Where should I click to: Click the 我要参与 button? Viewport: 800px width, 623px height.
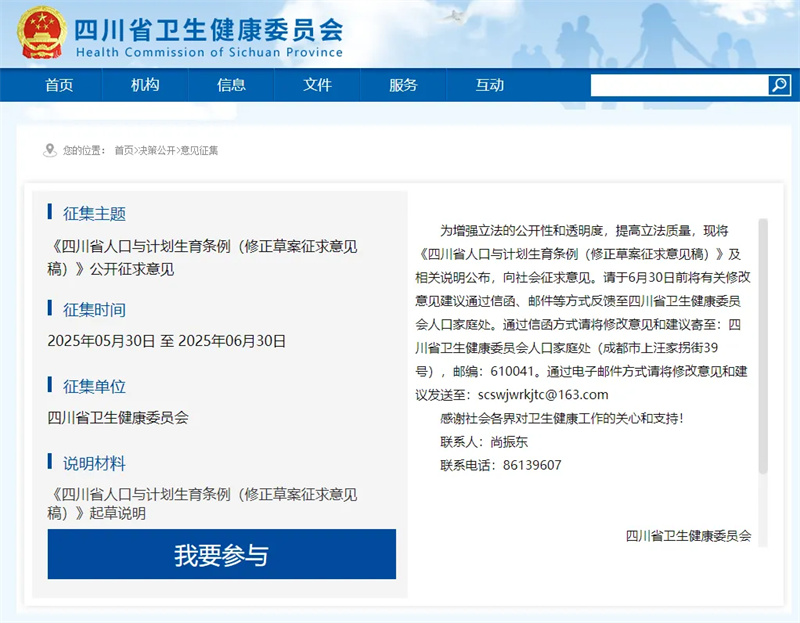pyautogui.click(x=221, y=554)
